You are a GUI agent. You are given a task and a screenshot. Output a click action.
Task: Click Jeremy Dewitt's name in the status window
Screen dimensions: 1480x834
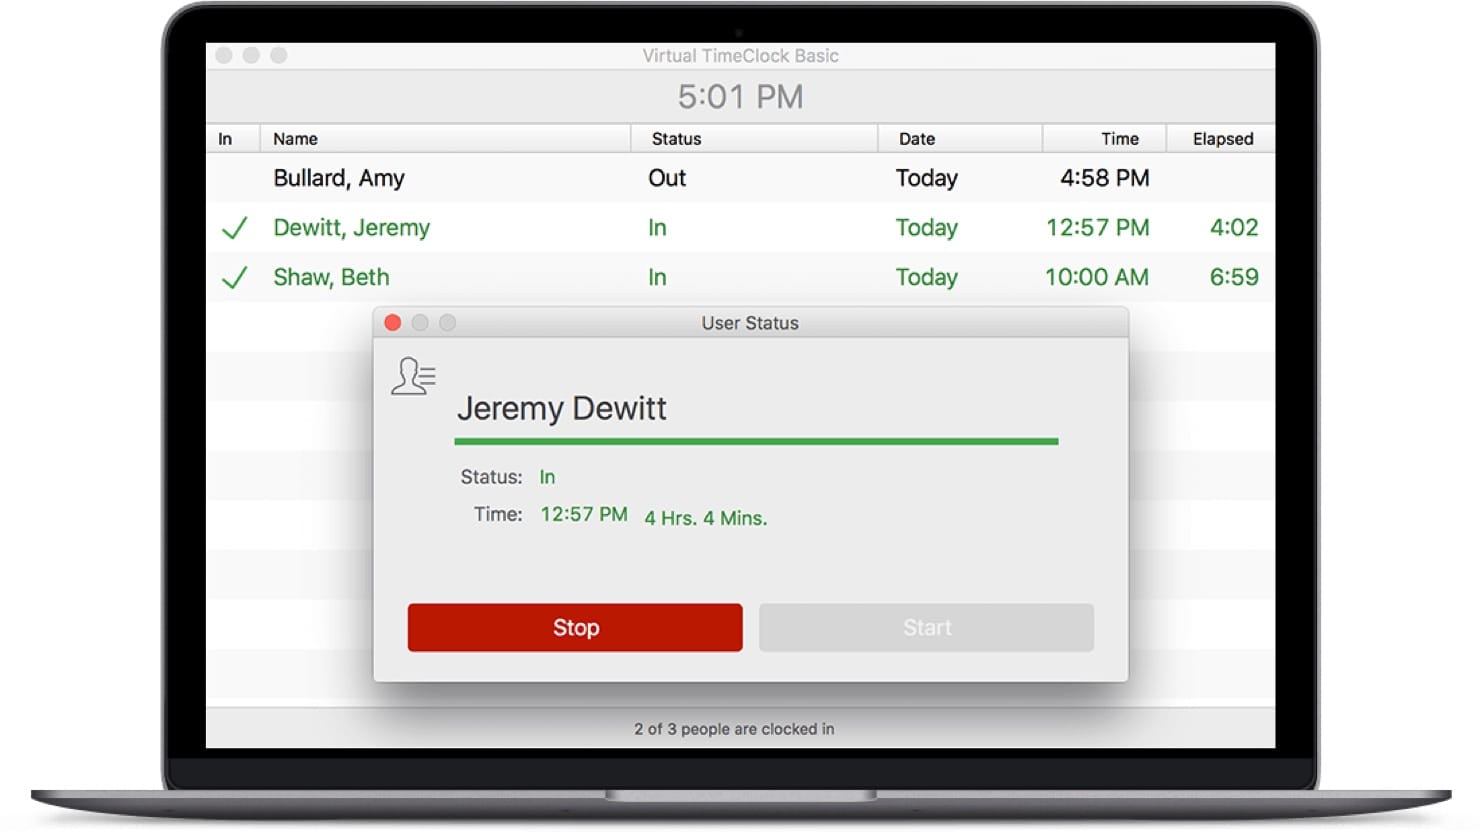(x=562, y=408)
